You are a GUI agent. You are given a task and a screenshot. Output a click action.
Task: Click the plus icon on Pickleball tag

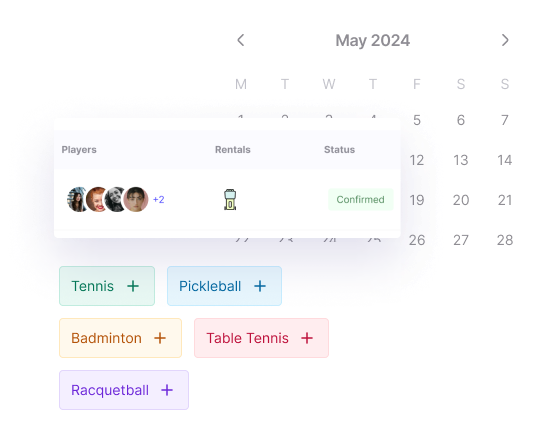tap(260, 286)
